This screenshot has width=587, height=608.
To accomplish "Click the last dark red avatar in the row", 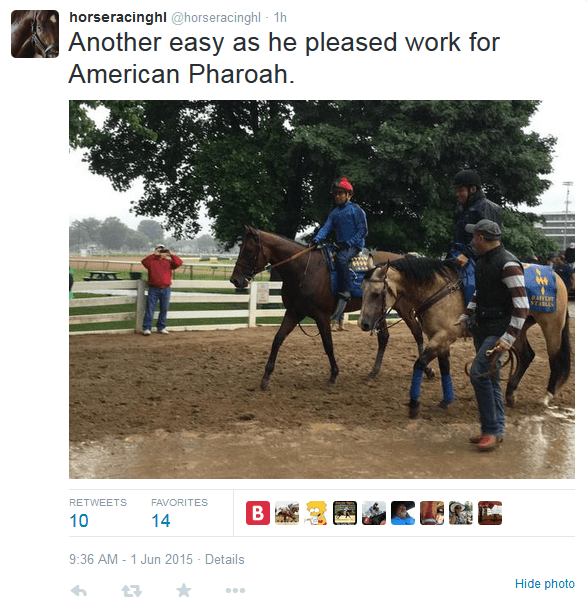I will [490, 513].
